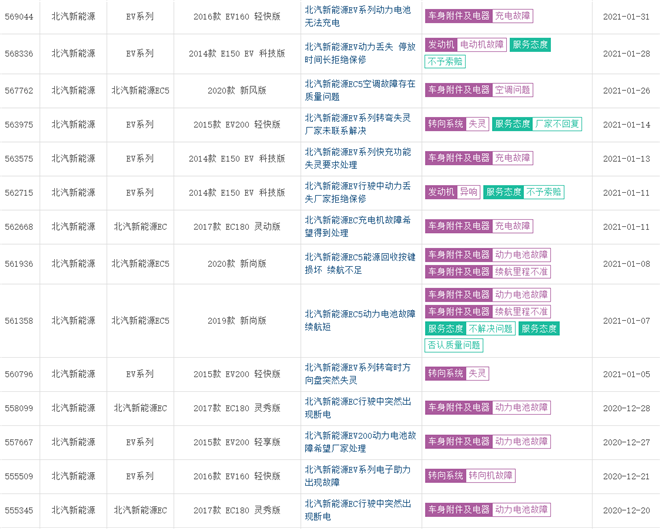This screenshot has height=529, width=660.
Task: Open complaint 北汽新能源EV系列快充功能失灵要求处理
Action: (358, 158)
